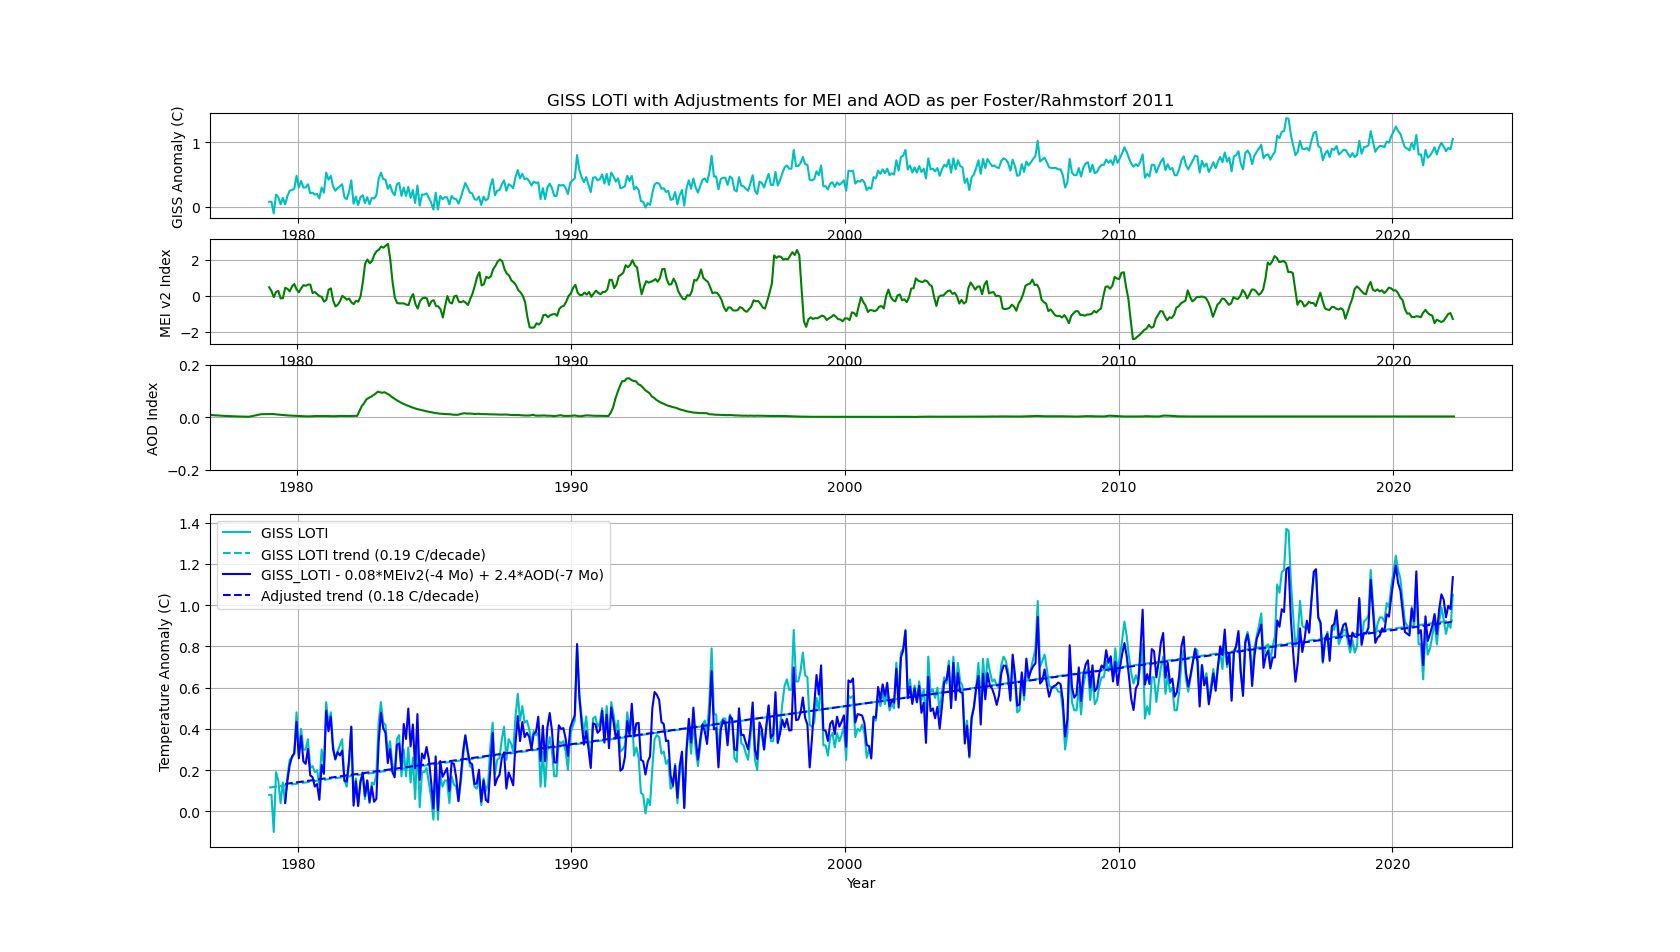Click the 'MEI v2 Index' y-axis label
Viewport: 1680px width, 952px height.
click(166, 293)
